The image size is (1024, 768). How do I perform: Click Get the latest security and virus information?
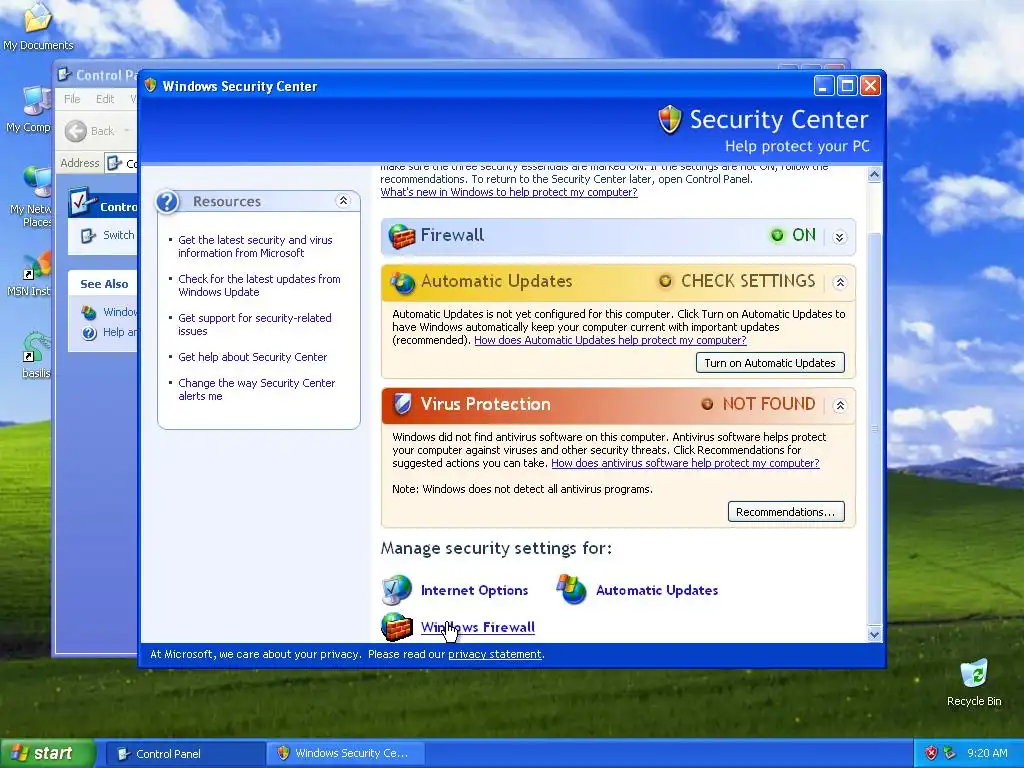click(x=255, y=246)
